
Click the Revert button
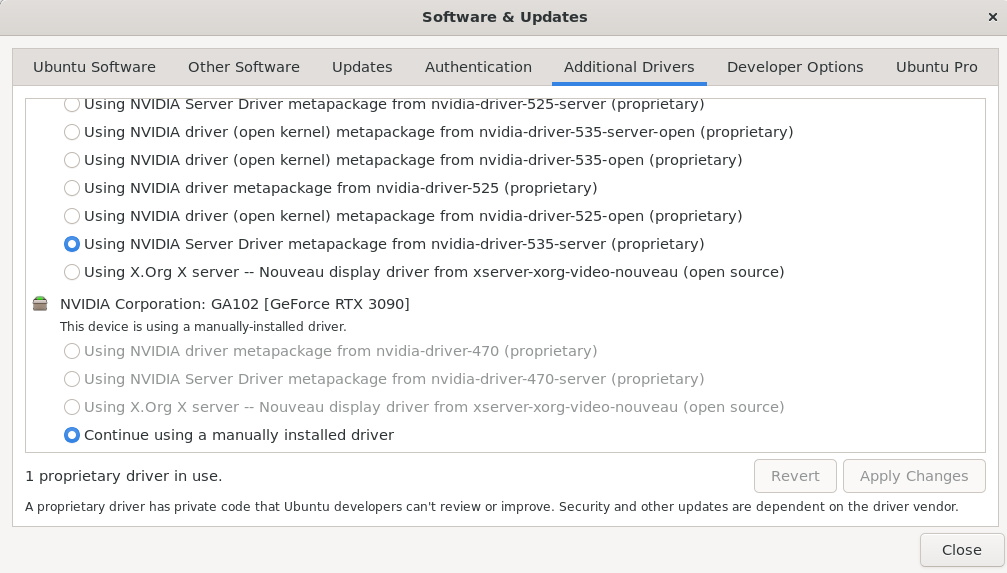795,476
